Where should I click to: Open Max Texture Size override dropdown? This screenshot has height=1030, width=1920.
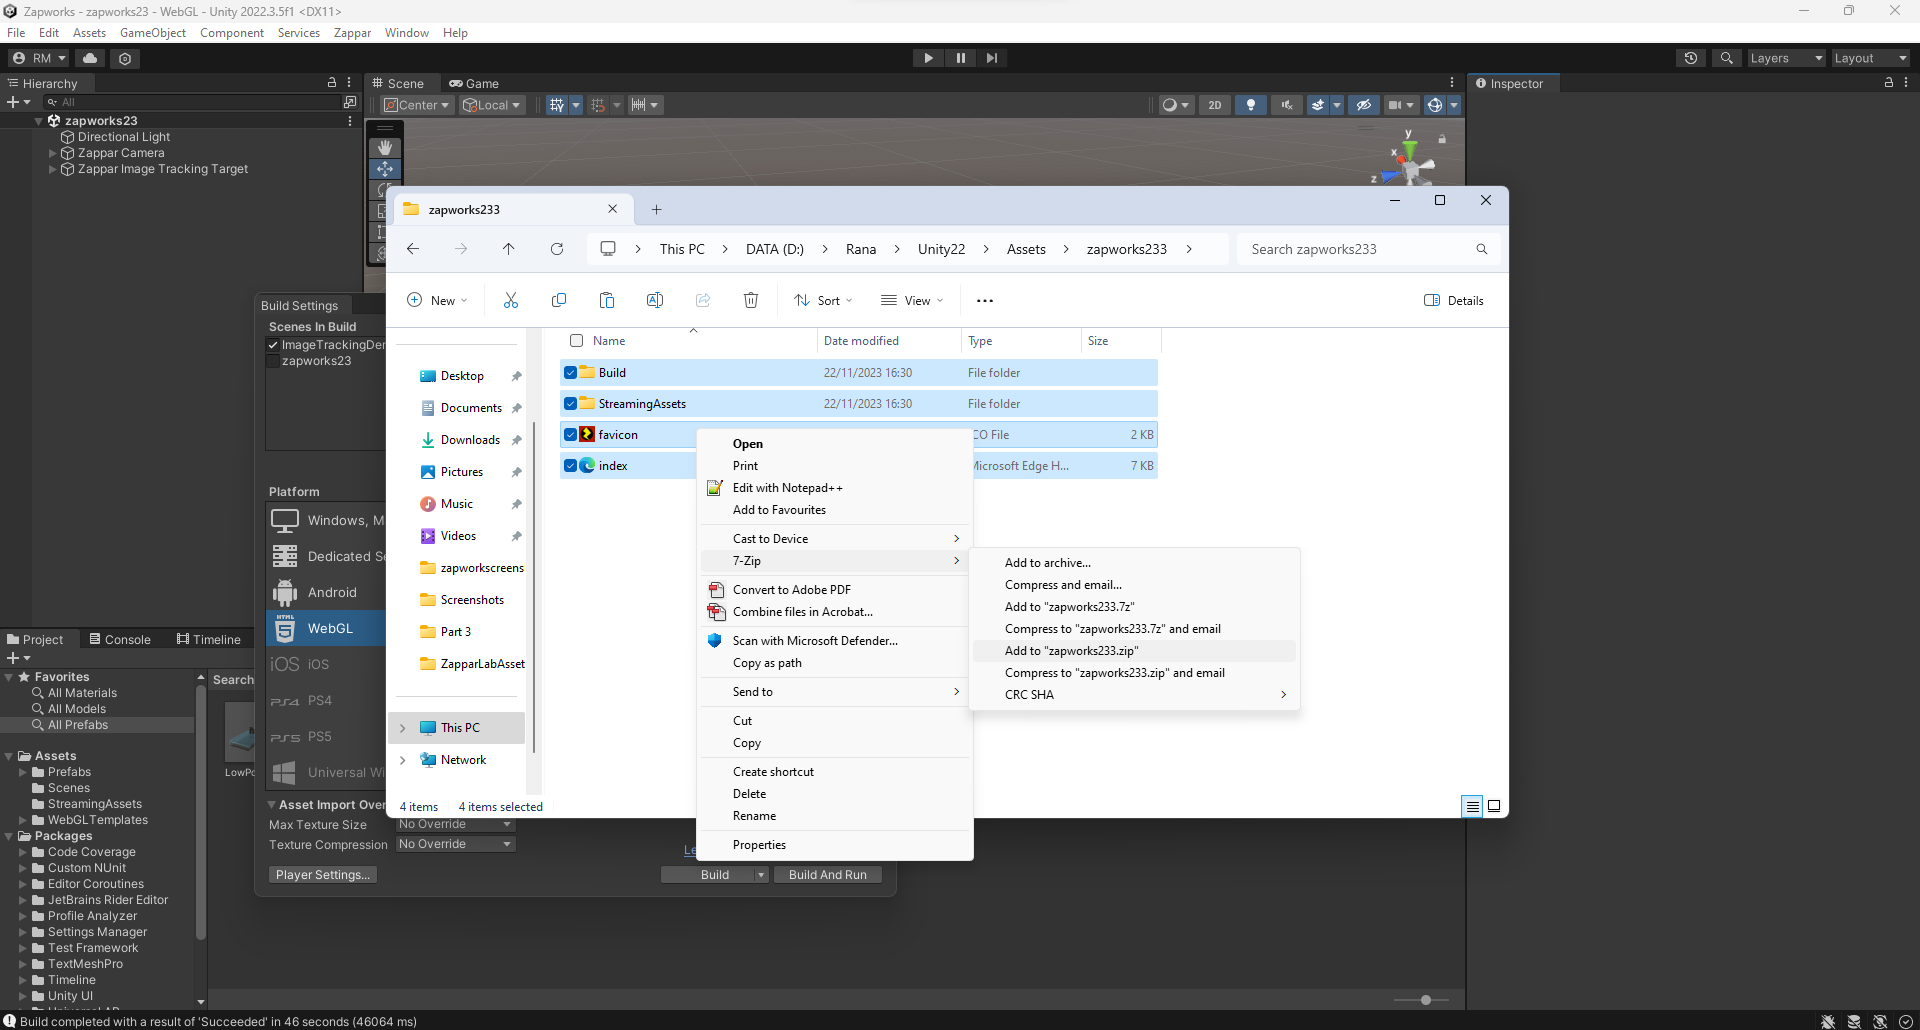456,824
